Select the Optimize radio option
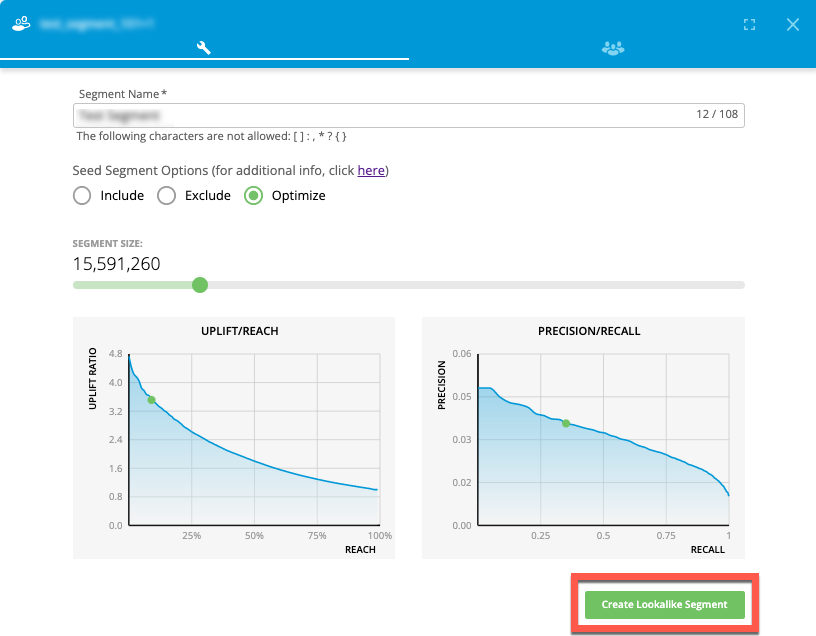The width and height of the screenshot is (816, 636). (253, 196)
